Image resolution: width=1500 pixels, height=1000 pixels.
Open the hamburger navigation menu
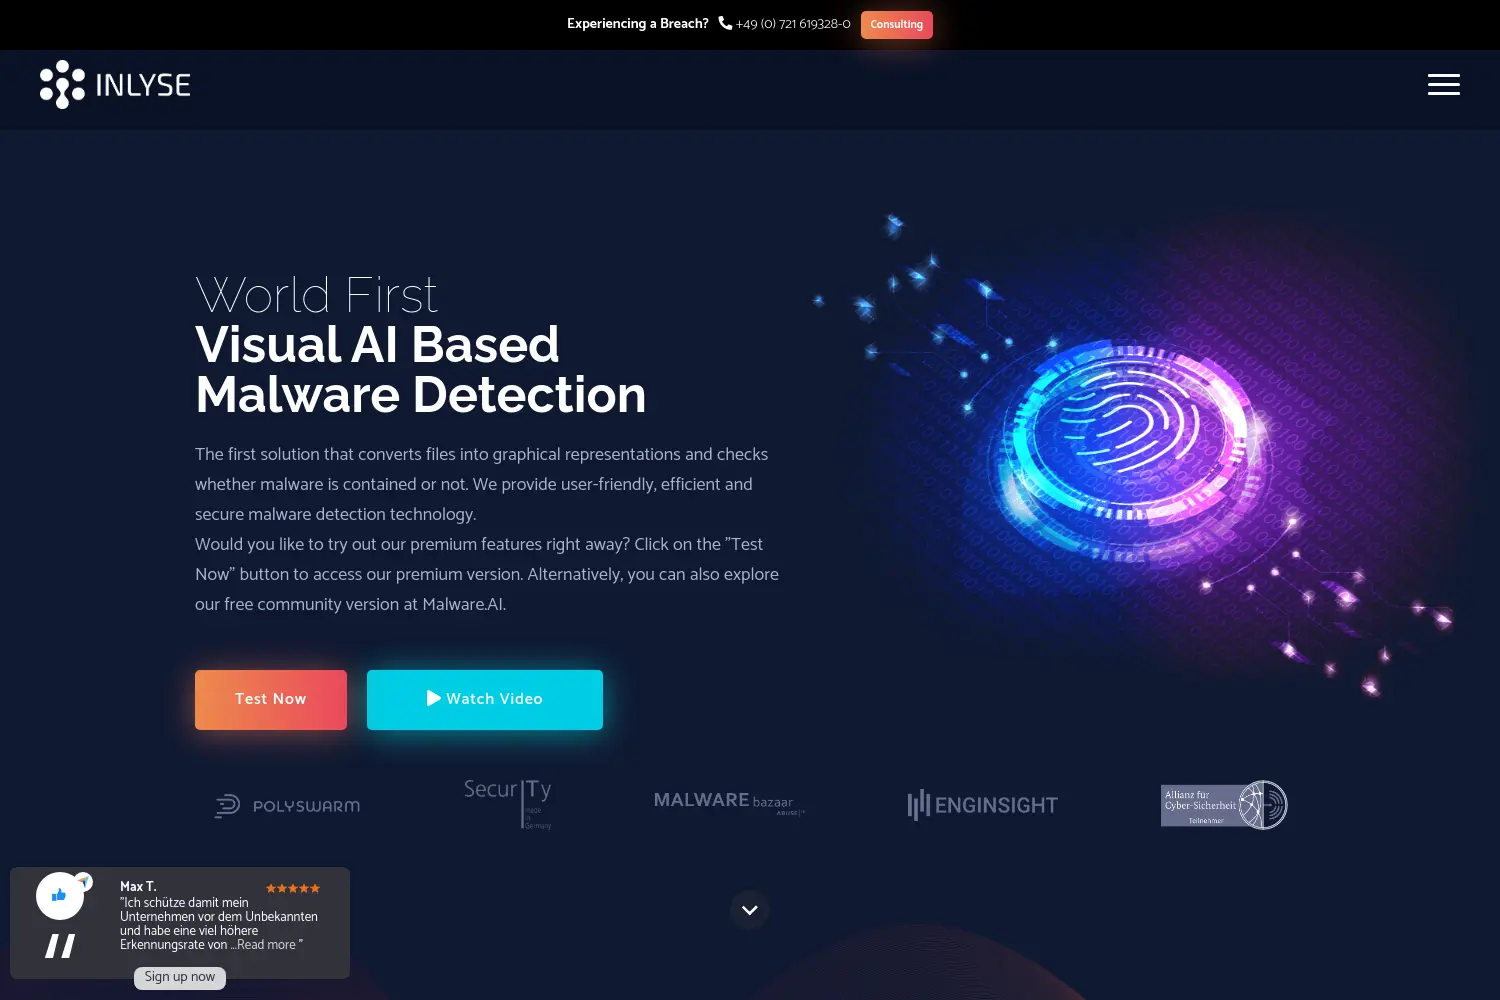pos(1443,85)
